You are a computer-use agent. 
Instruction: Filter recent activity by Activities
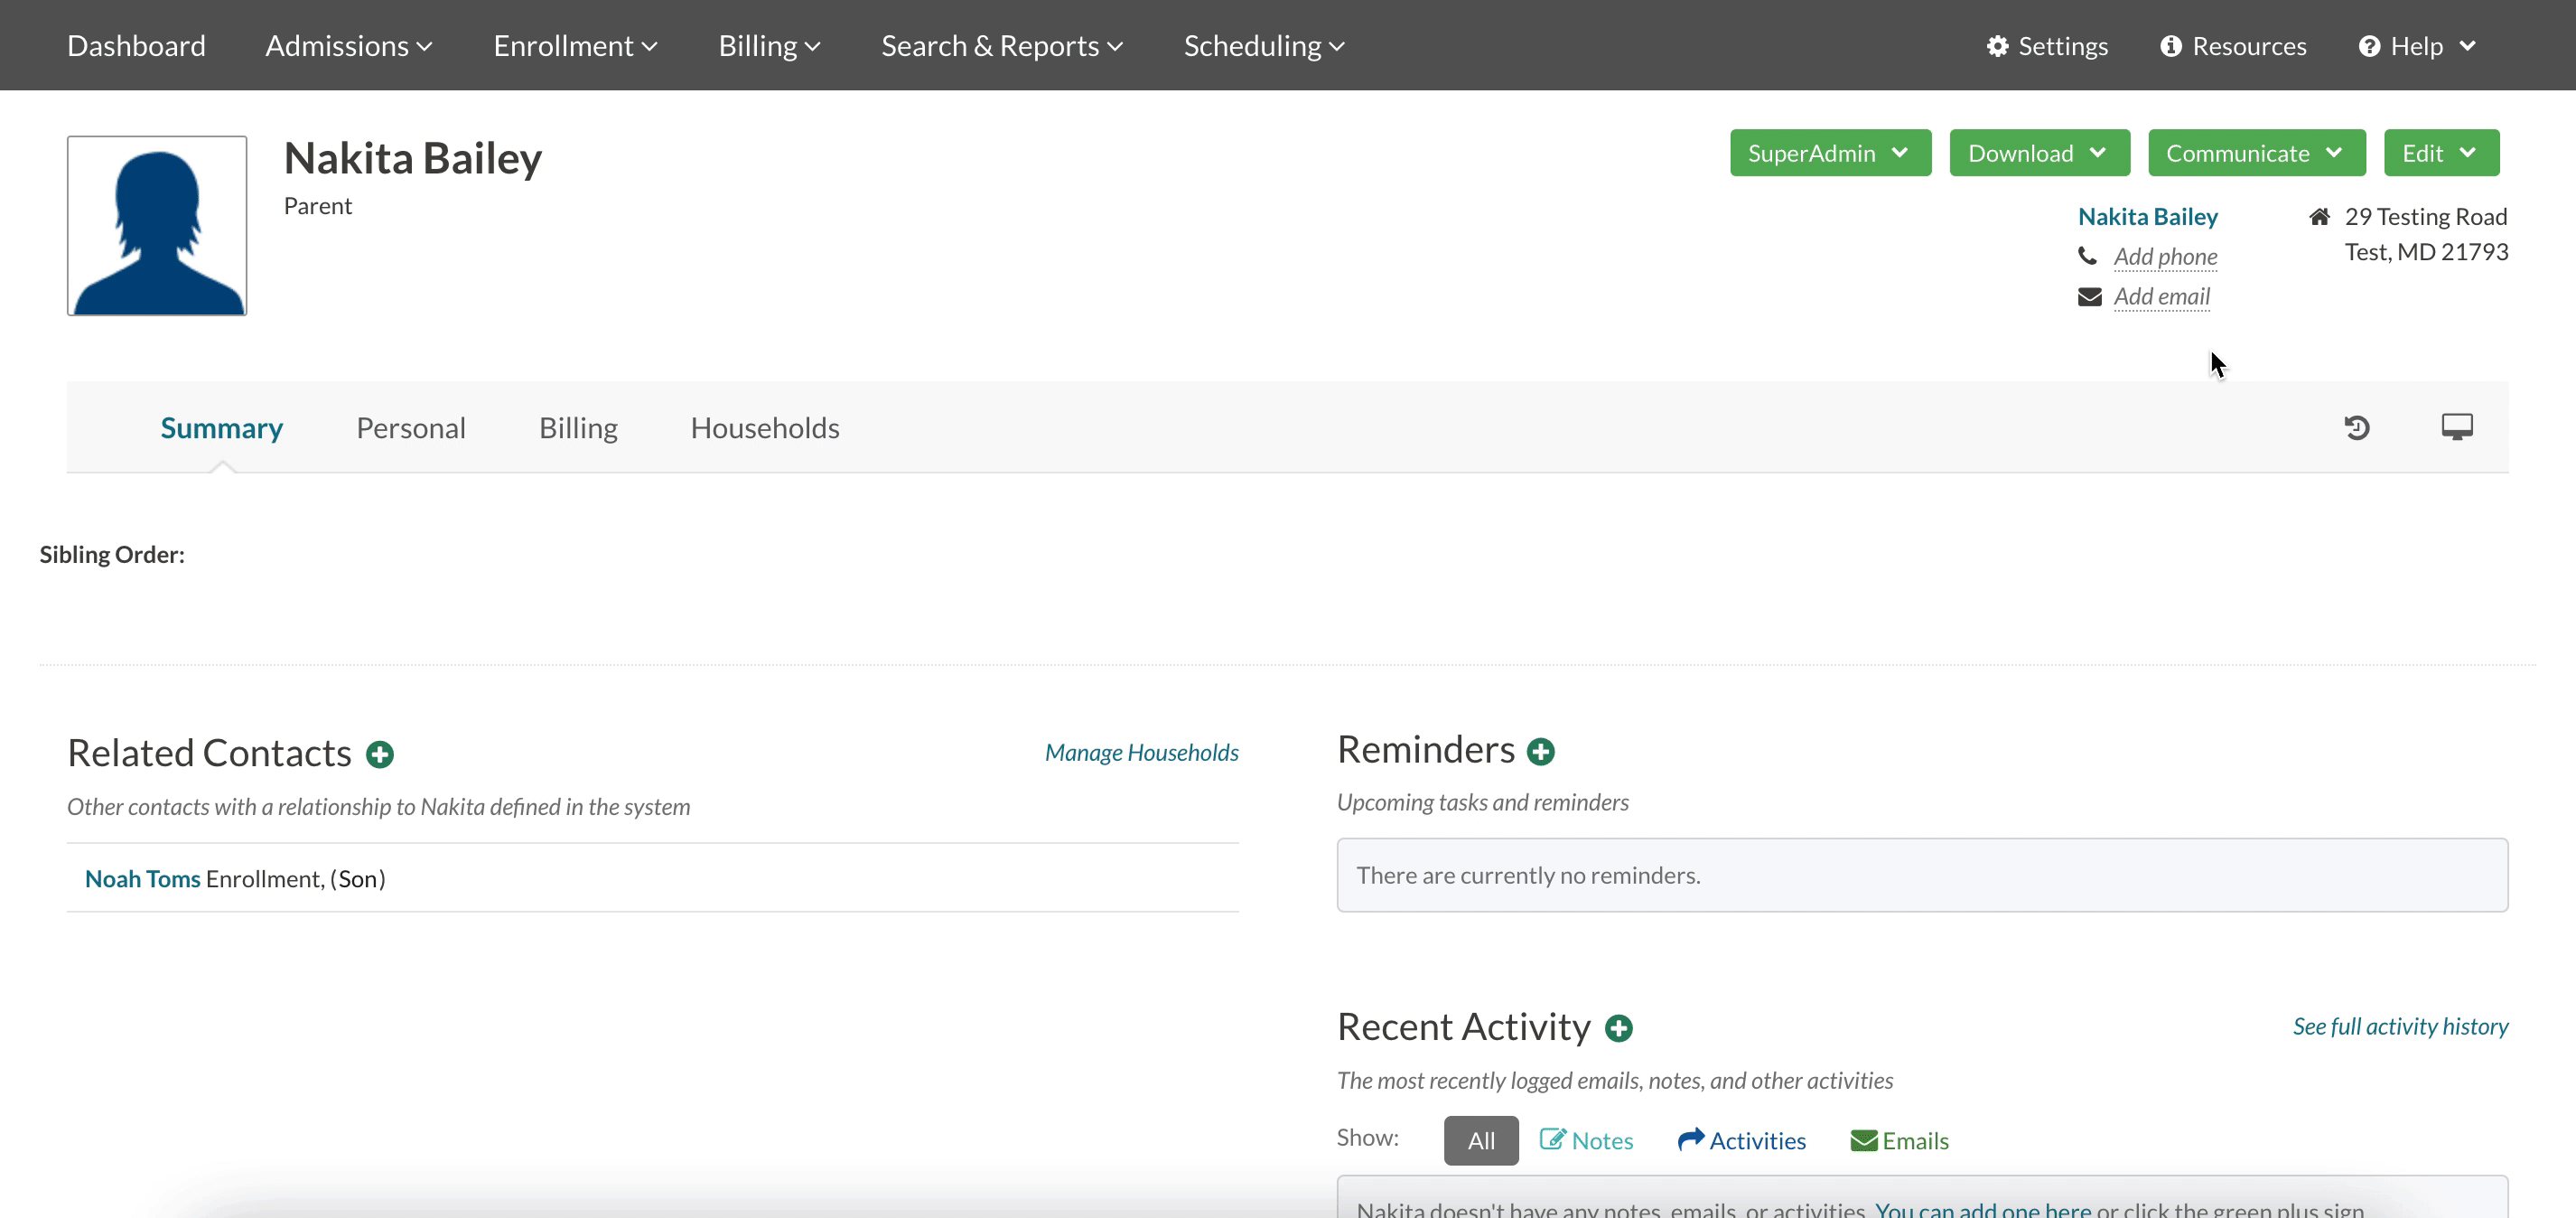1742,1140
